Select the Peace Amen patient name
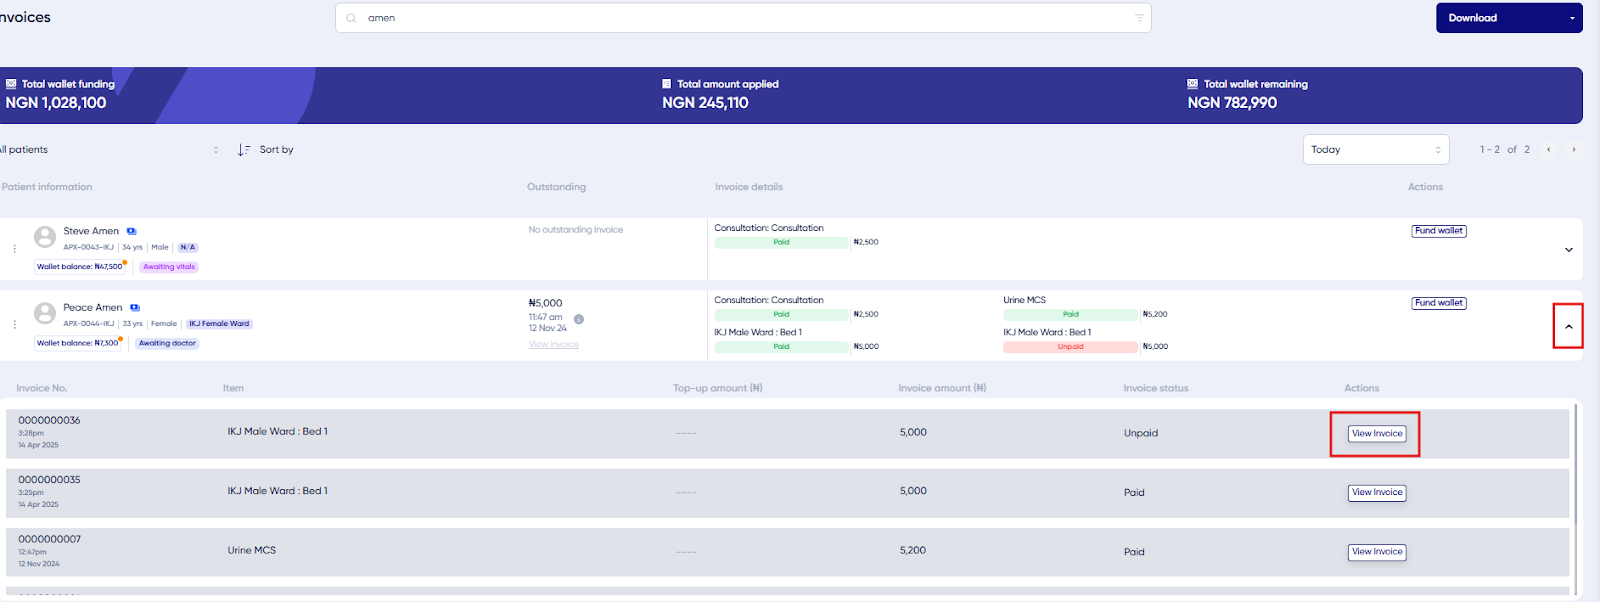This screenshot has height=602, width=1600. click(93, 308)
